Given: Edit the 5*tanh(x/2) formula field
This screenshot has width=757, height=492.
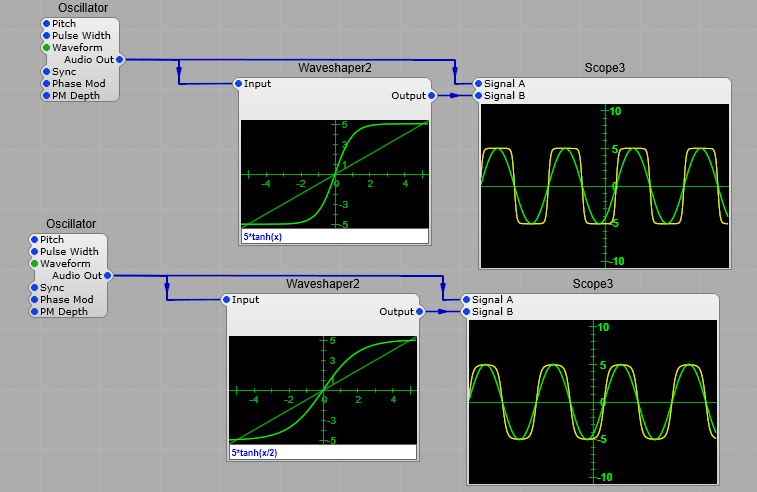Looking at the screenshot, I should [322, 453].
